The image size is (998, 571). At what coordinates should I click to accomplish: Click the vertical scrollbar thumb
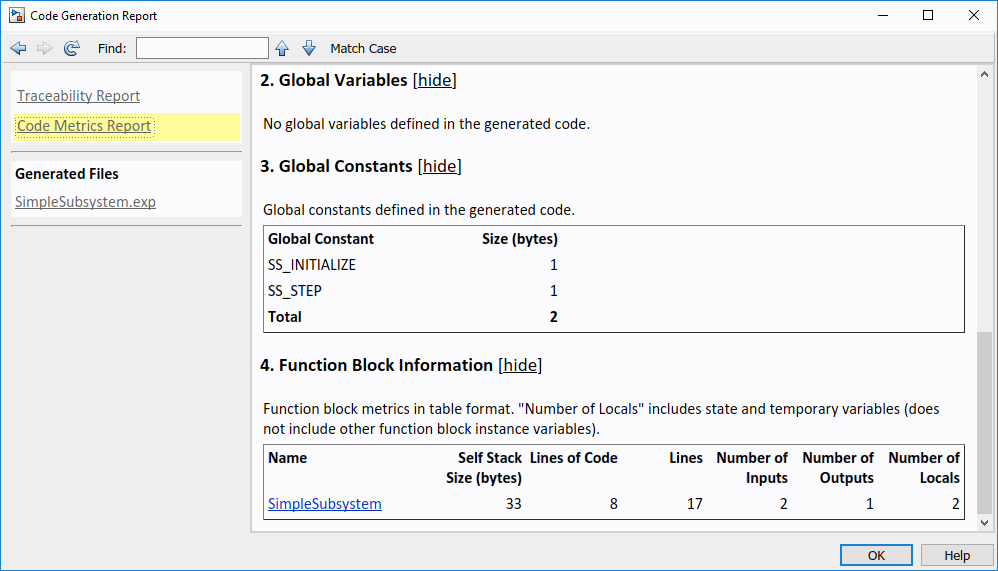tap(986, 422)
